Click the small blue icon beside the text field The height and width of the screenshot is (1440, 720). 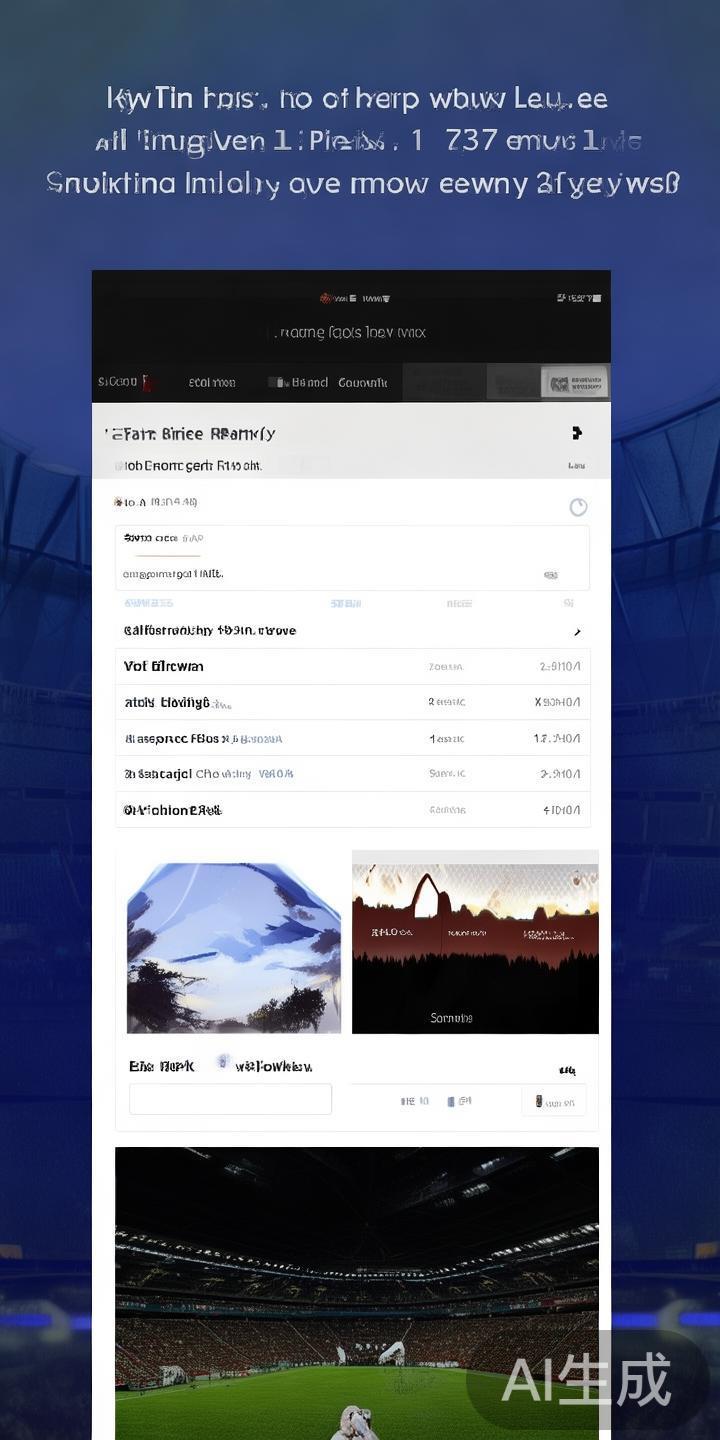452,1101
